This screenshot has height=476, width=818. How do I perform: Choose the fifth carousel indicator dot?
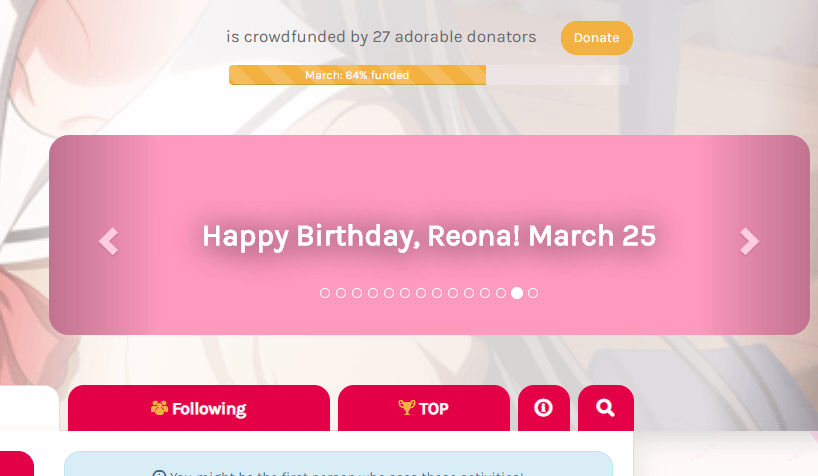(389, 293)
